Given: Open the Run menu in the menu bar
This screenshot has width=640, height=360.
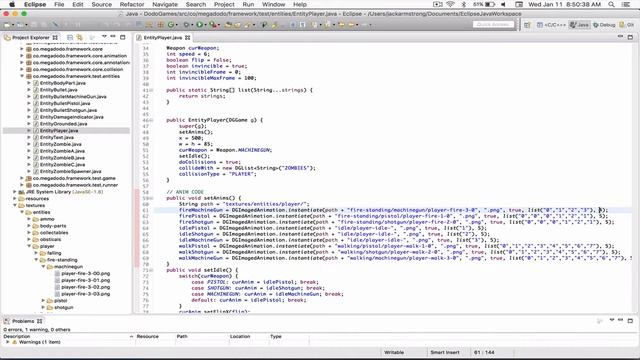Looking at the screenshot, I should point(248,4).
